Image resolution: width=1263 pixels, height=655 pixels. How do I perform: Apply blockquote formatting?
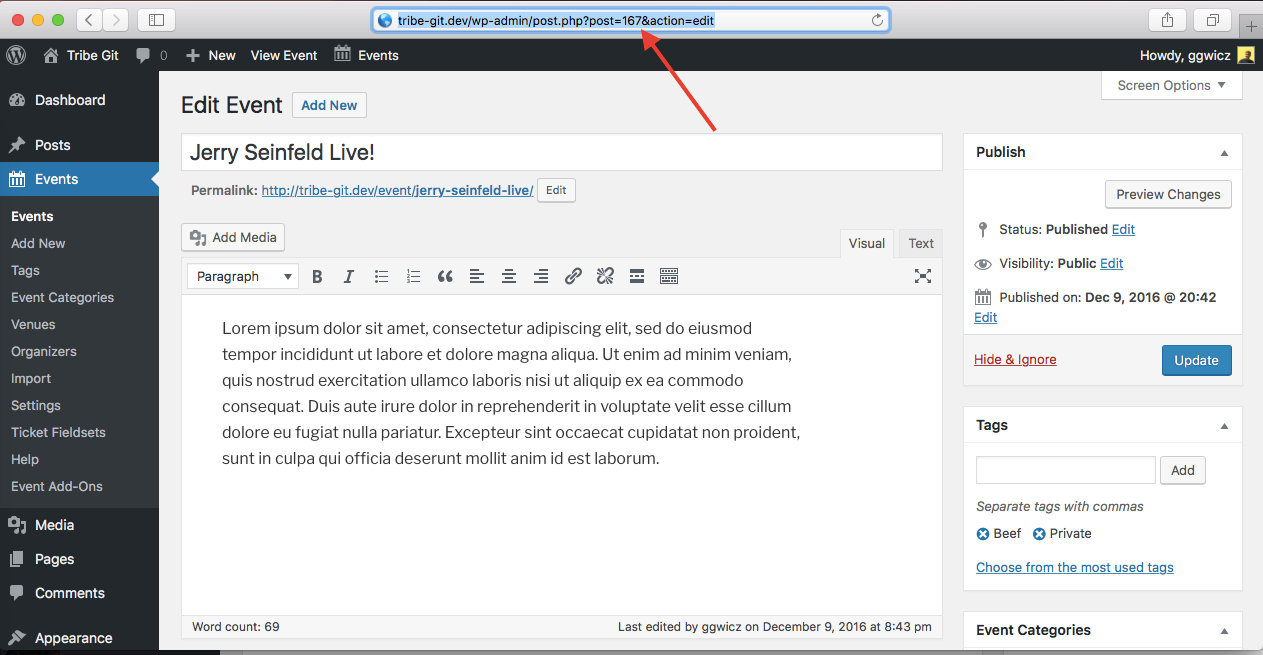(445, 277)
